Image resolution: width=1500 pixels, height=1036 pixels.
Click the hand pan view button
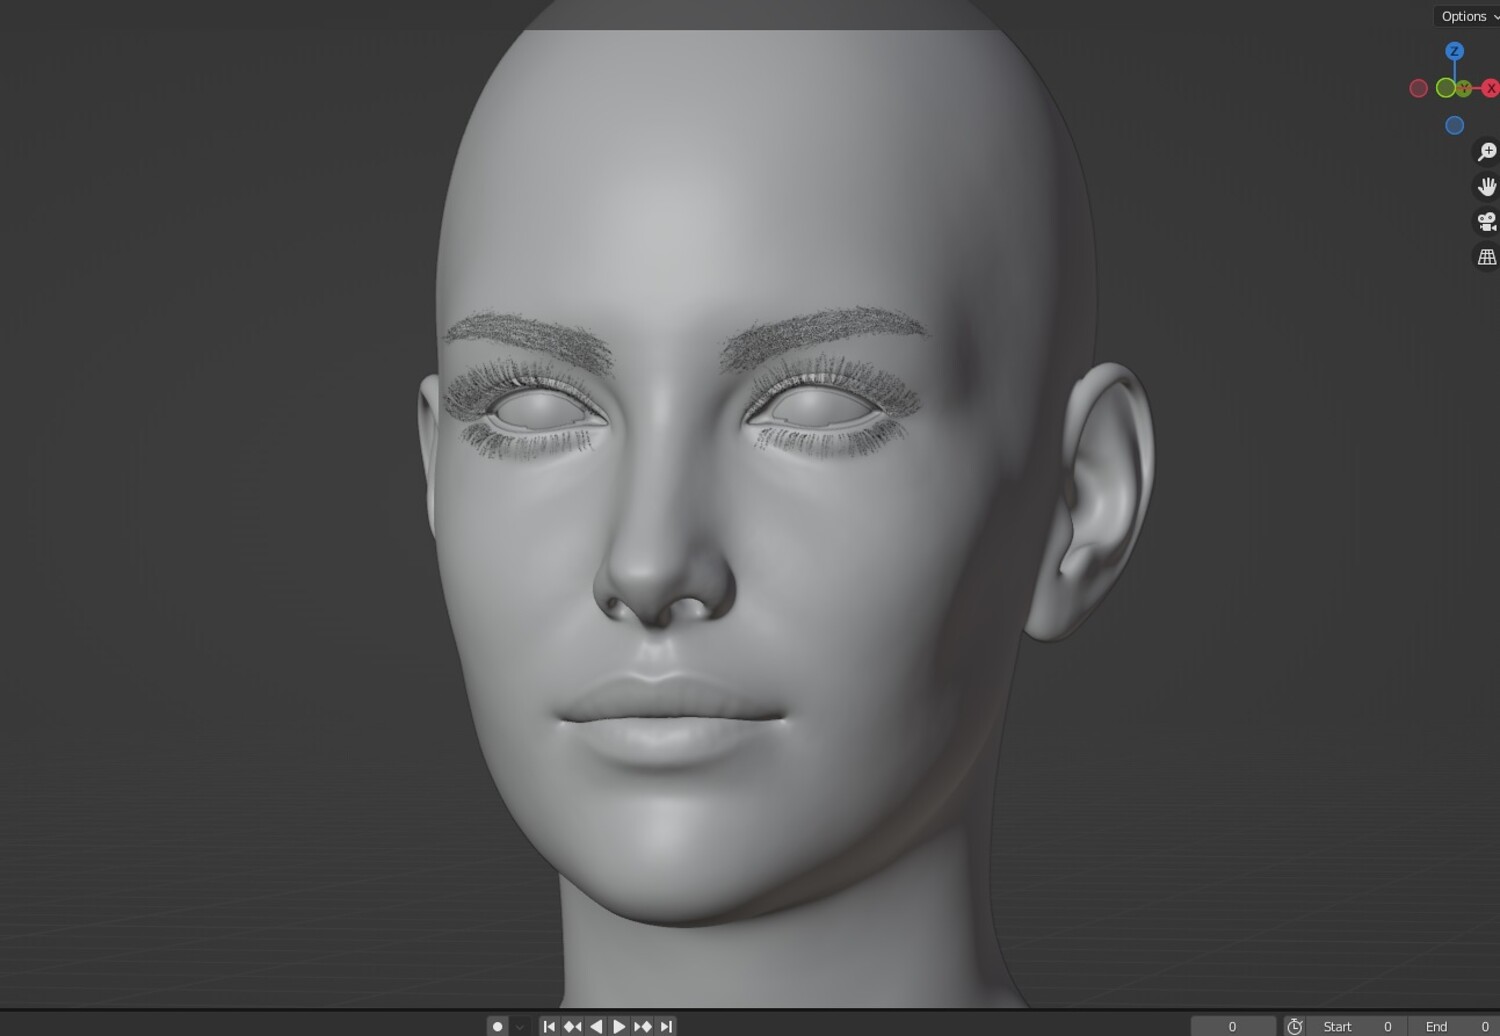coord(1487,186)
